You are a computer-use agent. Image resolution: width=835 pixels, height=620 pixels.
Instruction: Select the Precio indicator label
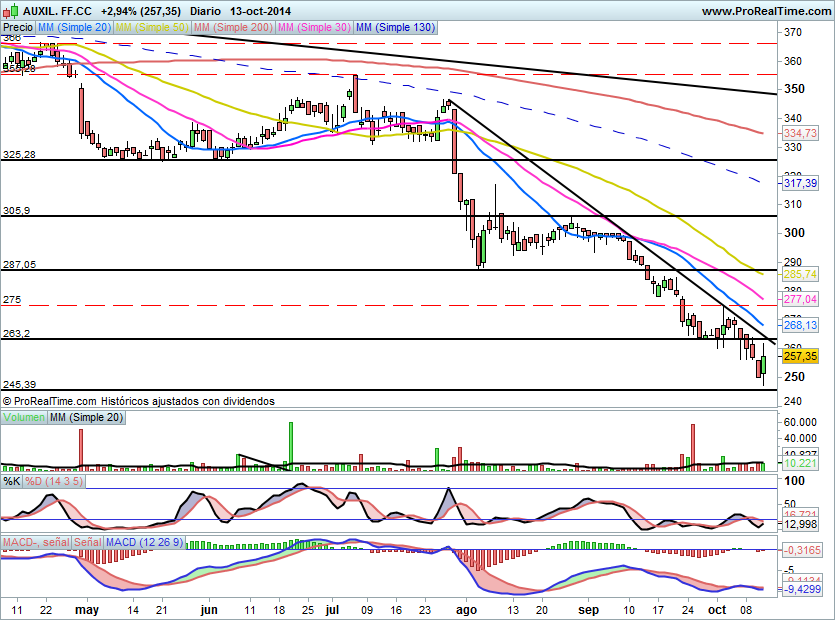(x=18, y=28)
